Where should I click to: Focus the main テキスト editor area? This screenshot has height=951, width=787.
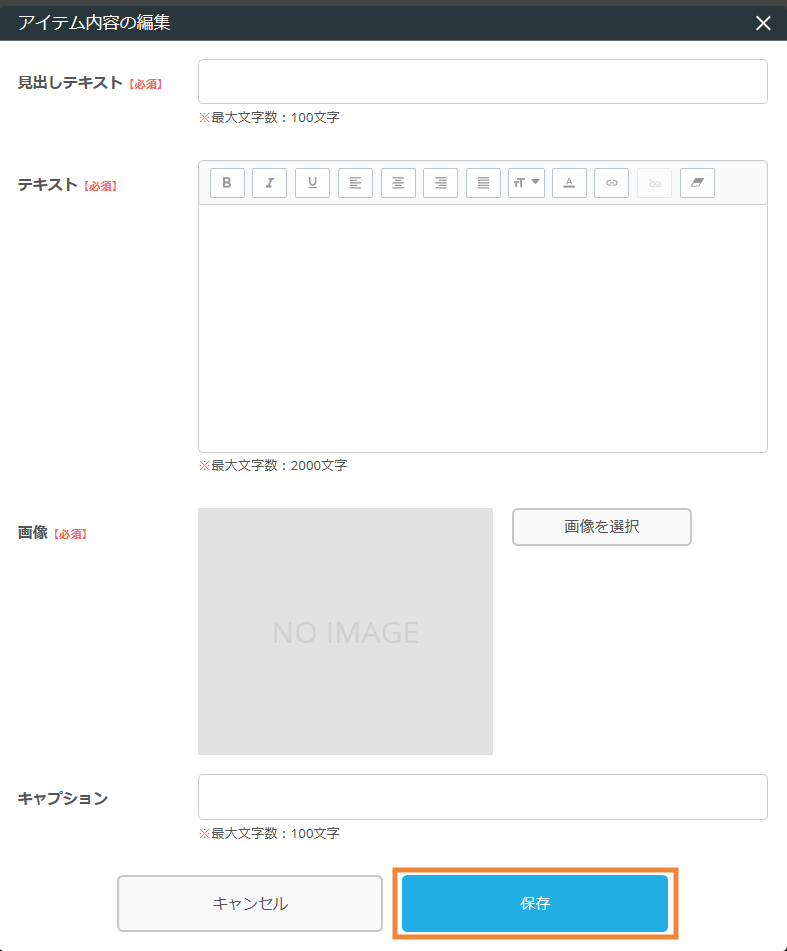click(483, 328)
